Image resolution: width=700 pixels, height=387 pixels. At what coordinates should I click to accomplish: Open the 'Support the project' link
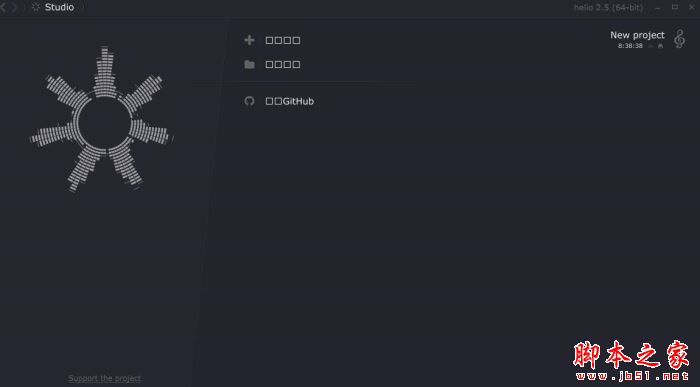tap(104, 379)
